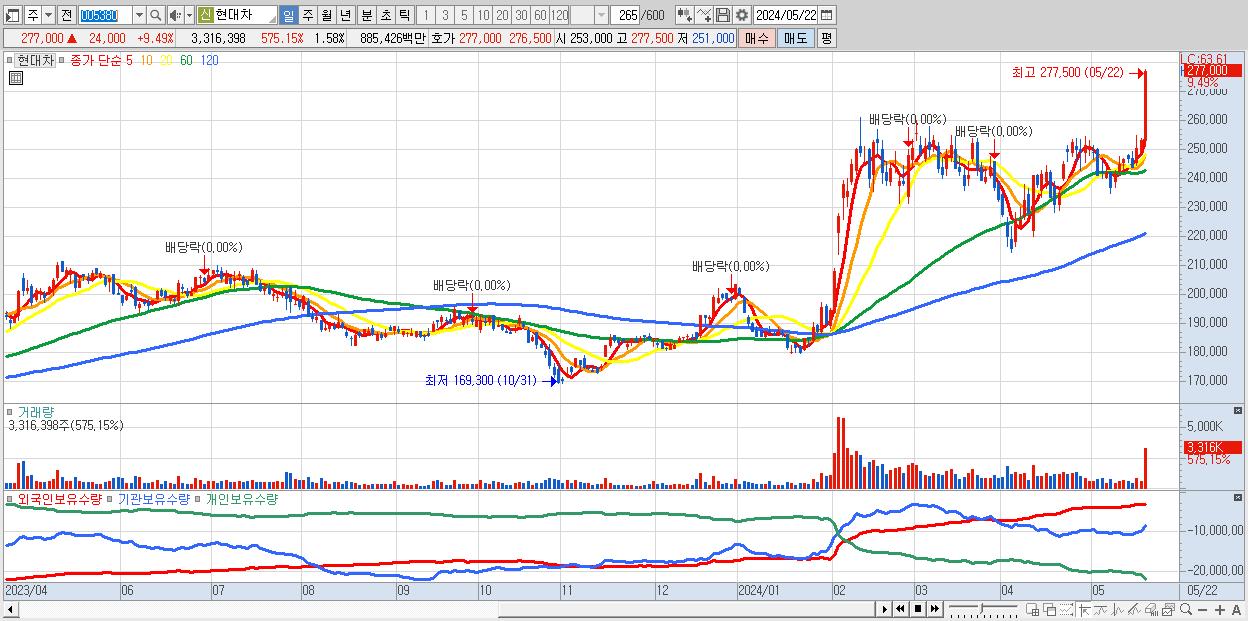
Task: Click the 기관보유수량 legend label
Action: 153,498
